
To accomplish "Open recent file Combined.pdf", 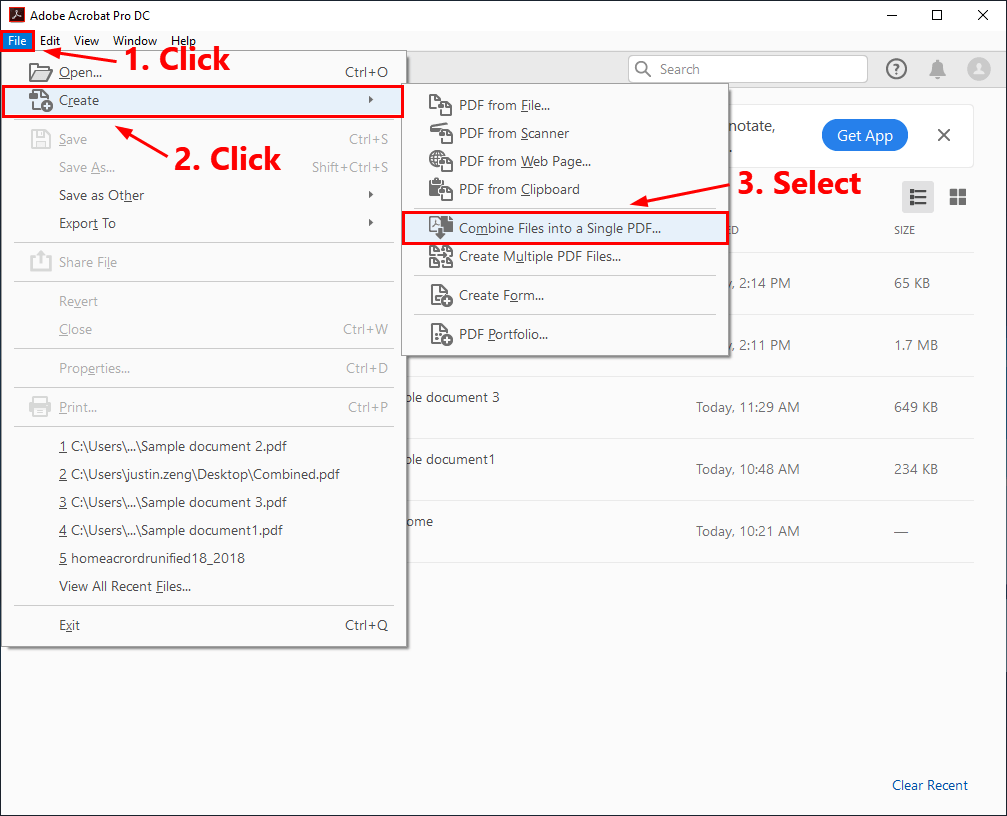I will coord(204,474).
